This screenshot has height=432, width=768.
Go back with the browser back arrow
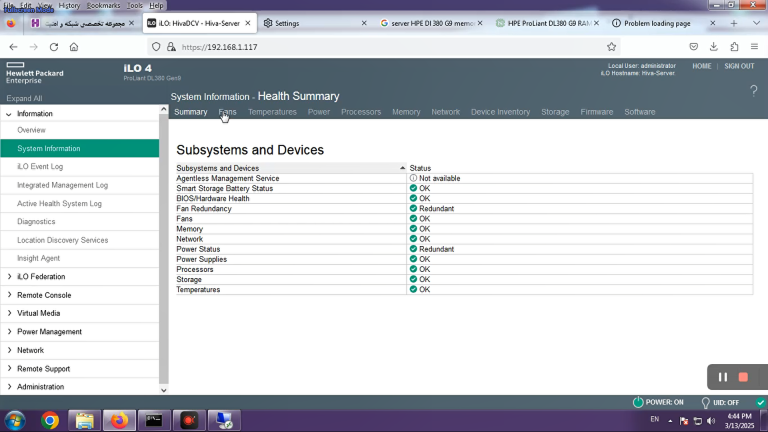click(13, 47)
